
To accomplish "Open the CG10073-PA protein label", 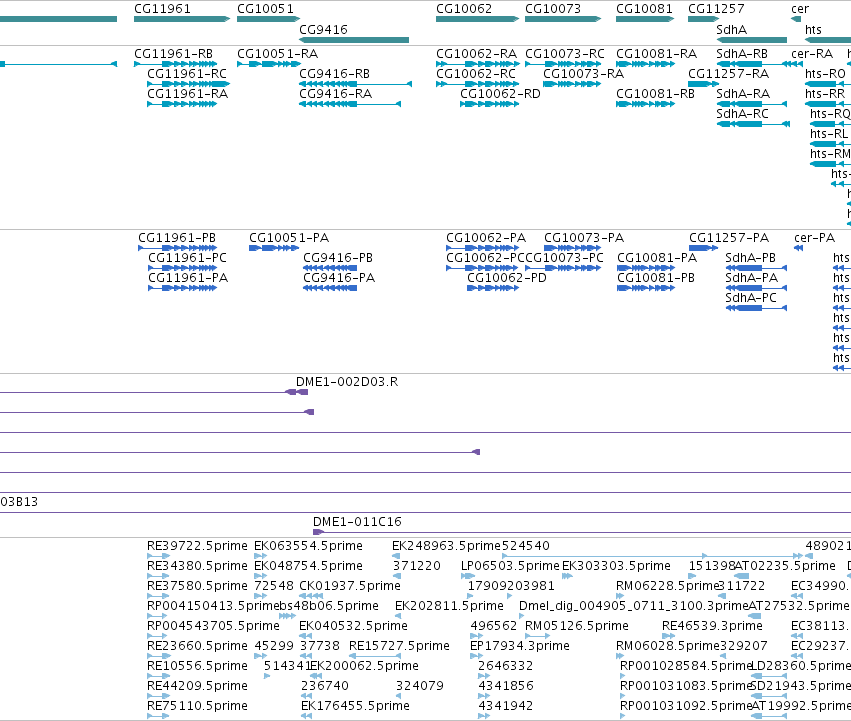I will (584, 238).
